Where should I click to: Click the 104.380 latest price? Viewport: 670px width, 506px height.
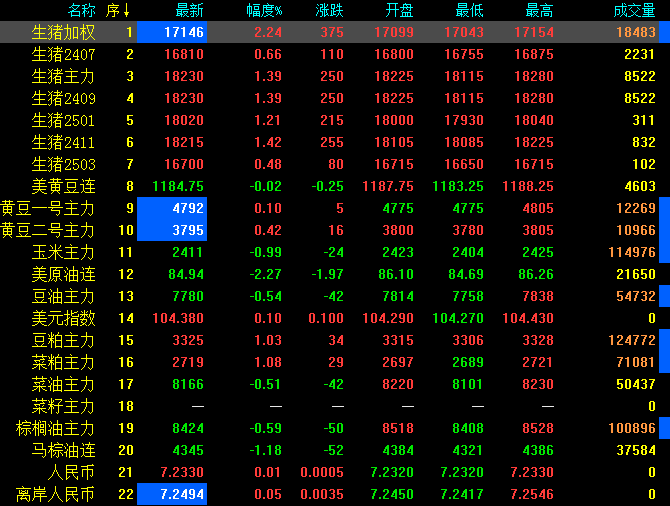[178, 318]
